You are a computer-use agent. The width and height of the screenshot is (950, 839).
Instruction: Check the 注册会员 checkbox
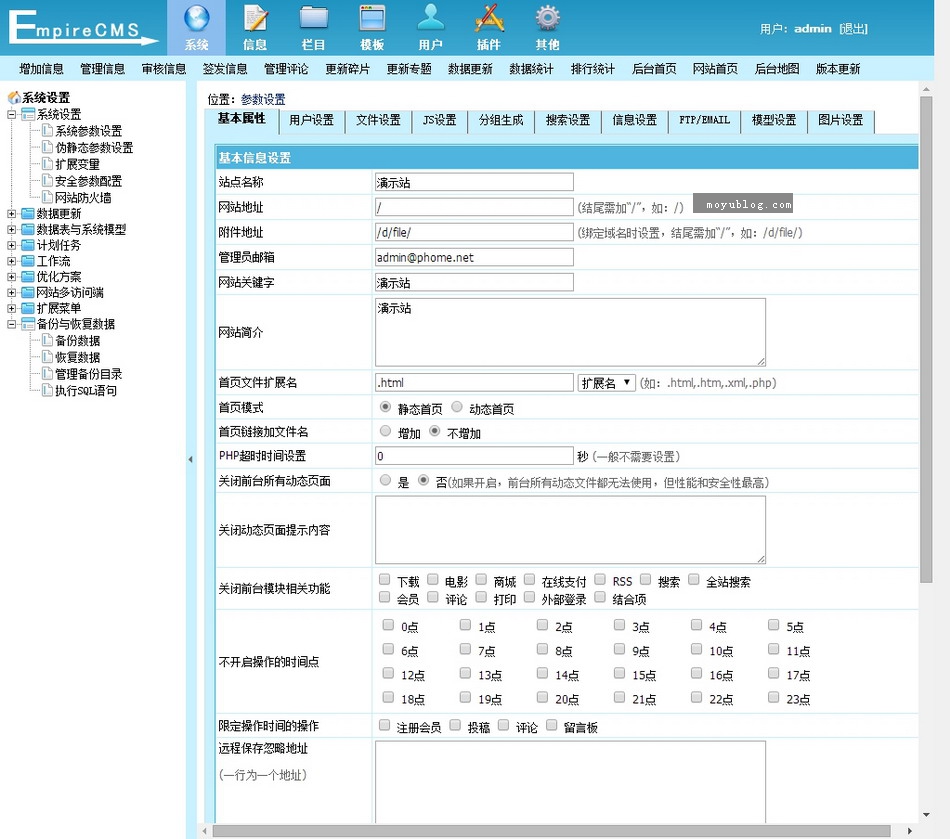click(x=384, y=725)
